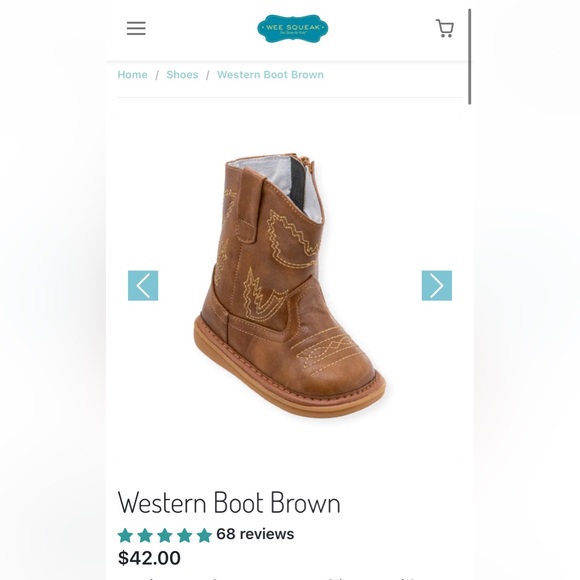Image resolution: width=580 pixels, height=580 pixels.
Task: Click the page's vertical scrollbar
Action: point(470,57)
